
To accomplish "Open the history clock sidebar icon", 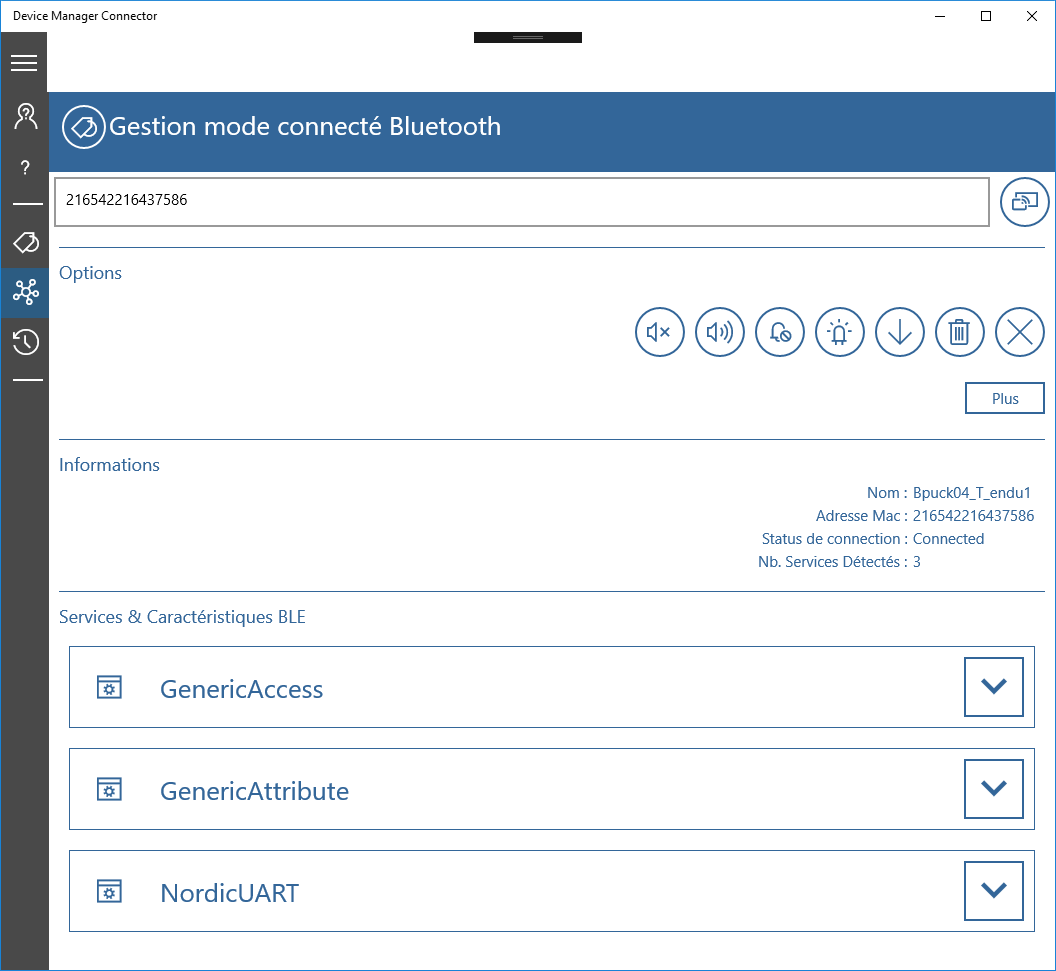I will [26, 342].
